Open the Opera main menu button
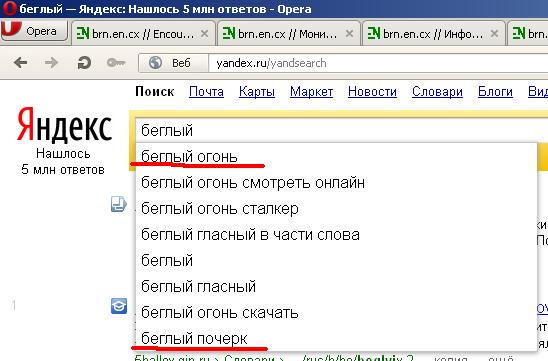Viewport: 548px width, 361px height. (x=34, y=31)
